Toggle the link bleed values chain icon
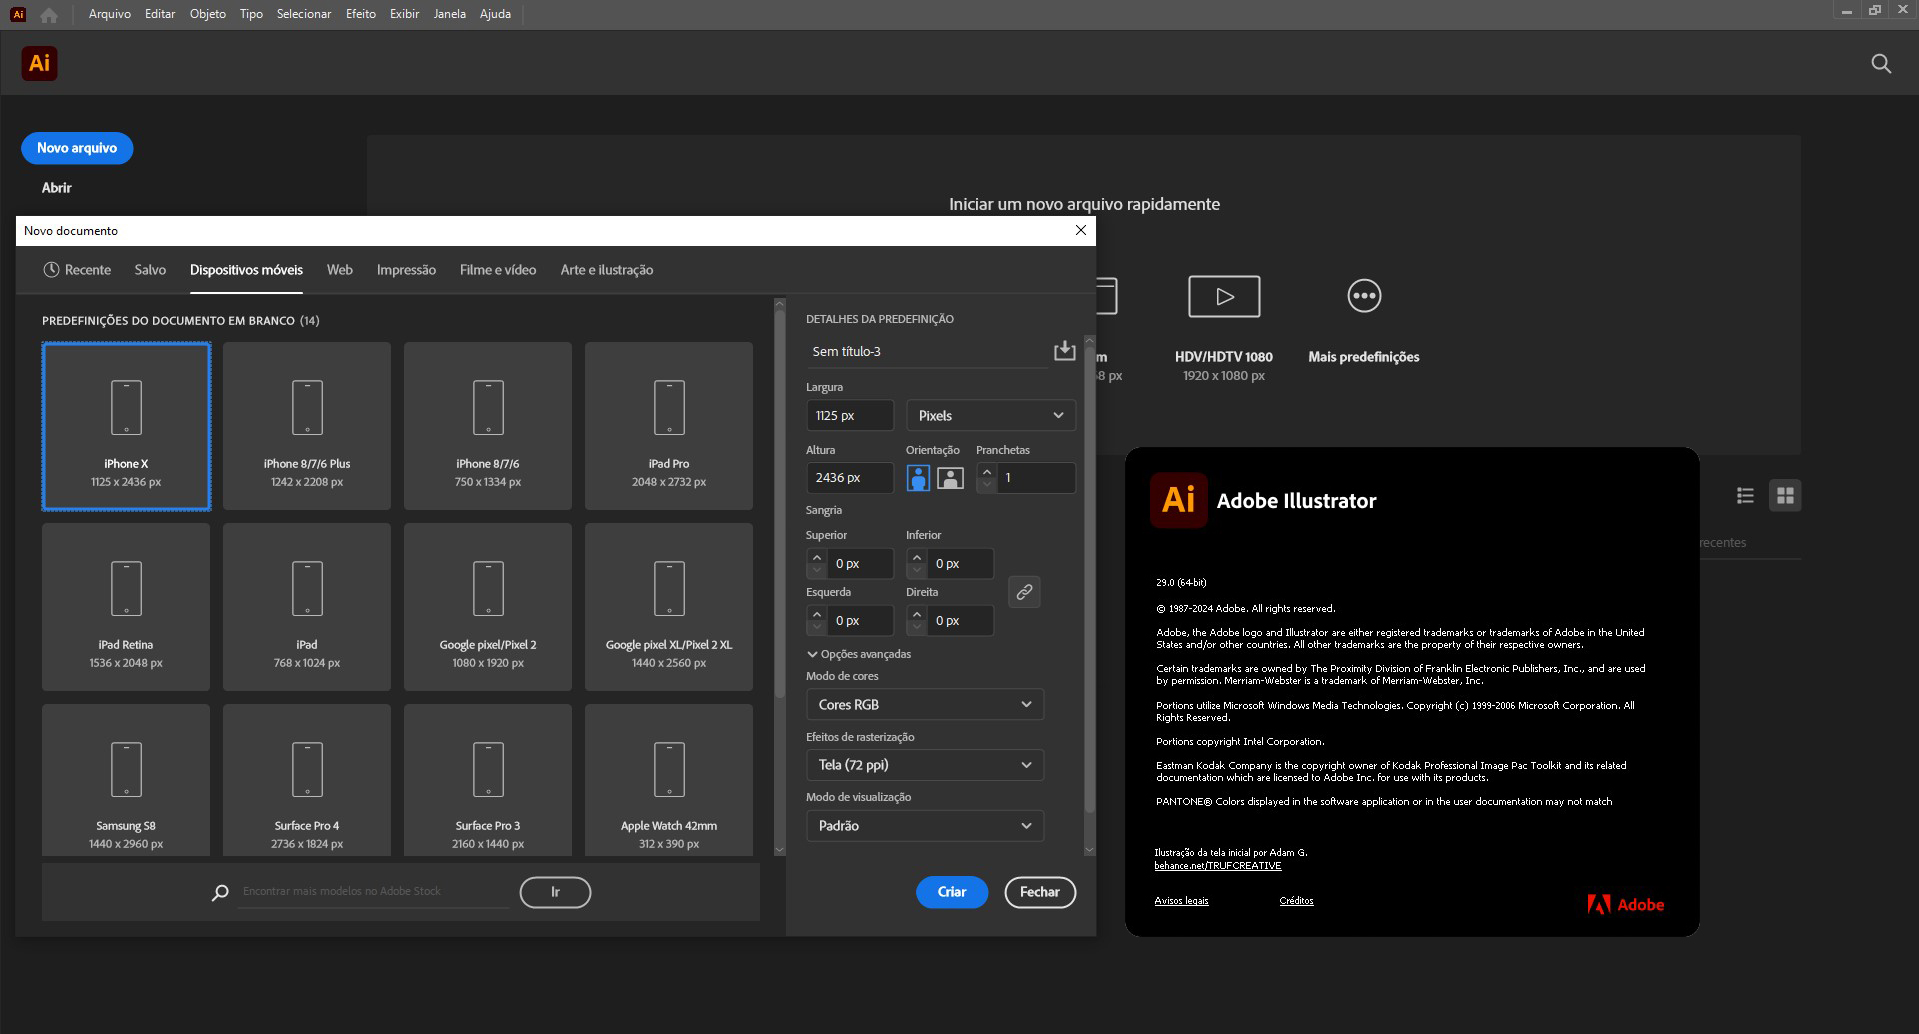This screenshot has width=1919, height=1034. click(x=1024, y=592)
